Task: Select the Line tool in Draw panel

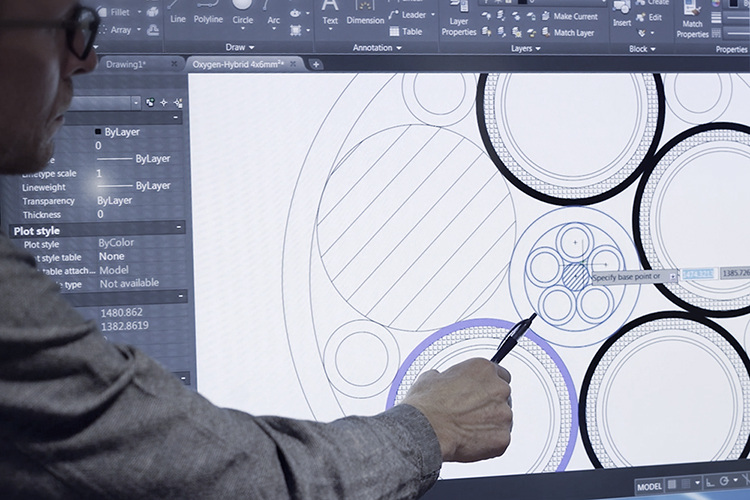Action: [x=178, y=14]
